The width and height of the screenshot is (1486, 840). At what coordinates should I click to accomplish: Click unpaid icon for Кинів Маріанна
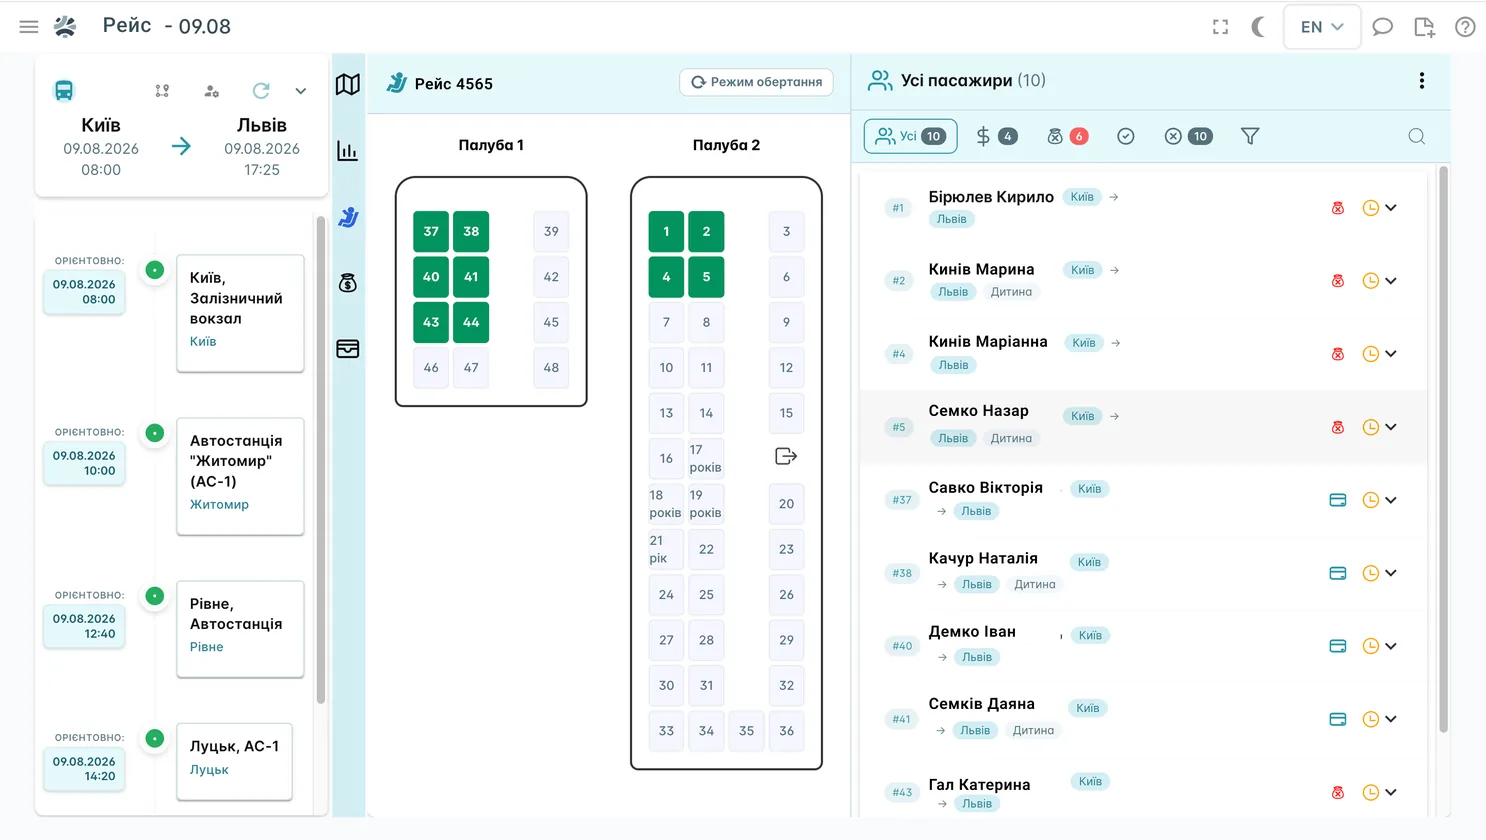coord(1338,354)
